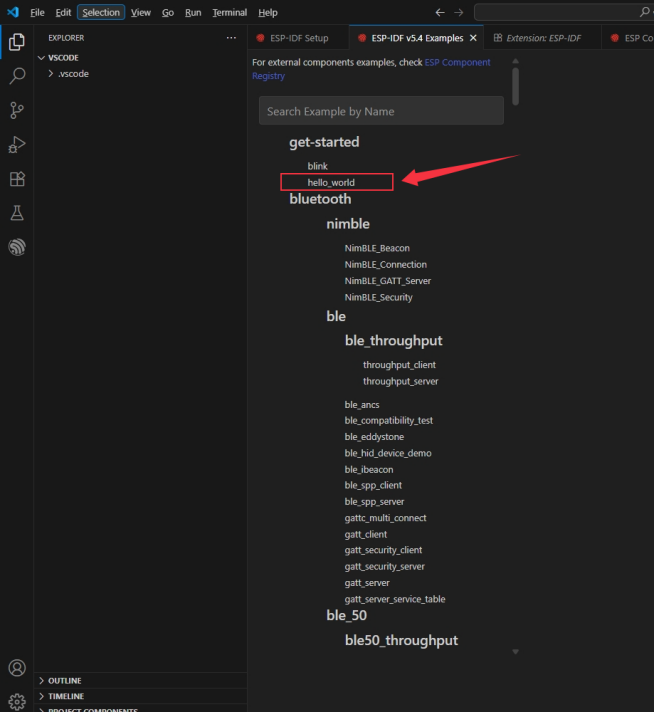The image size is (654, 712).
Task: Open the Source Control view
Action: point(17,110)
